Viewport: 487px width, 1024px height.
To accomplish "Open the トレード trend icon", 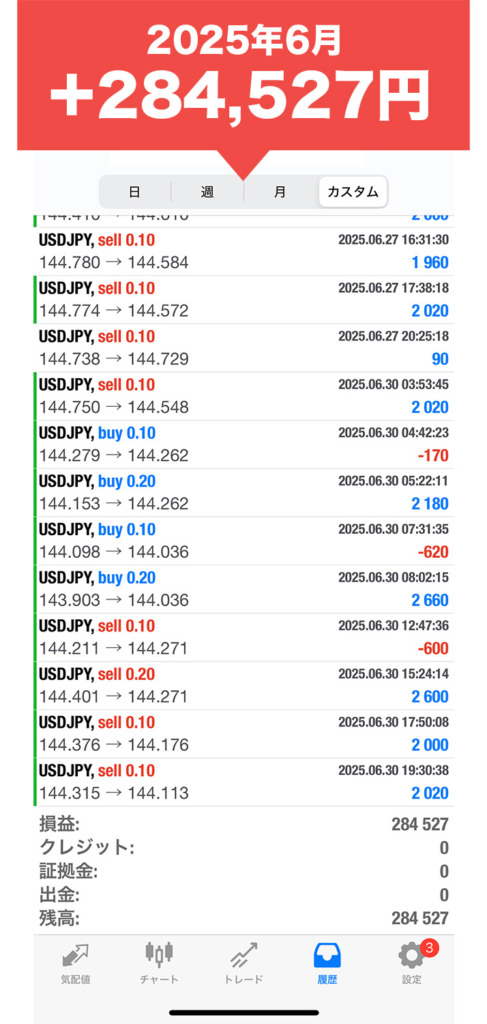I will tap(244, 955).
